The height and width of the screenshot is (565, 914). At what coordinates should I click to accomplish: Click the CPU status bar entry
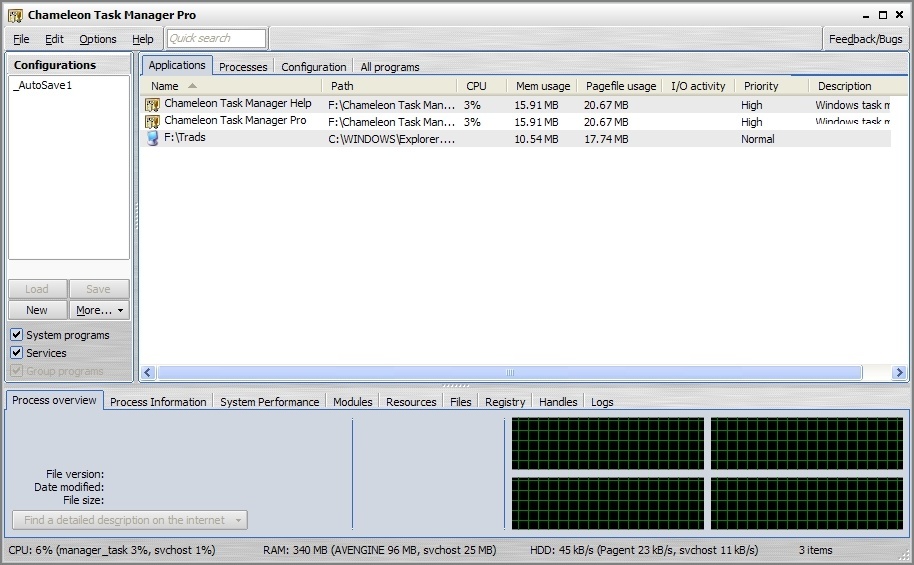click(112, 550)
